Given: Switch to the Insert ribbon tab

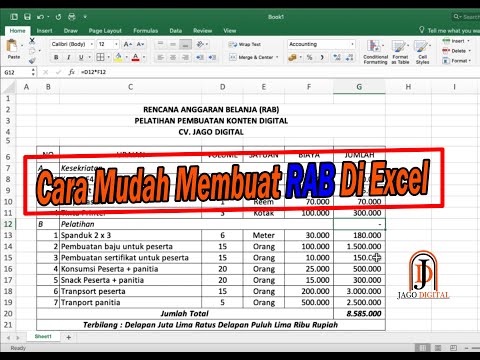Looking at the screenshot, I should pos(44,31).
